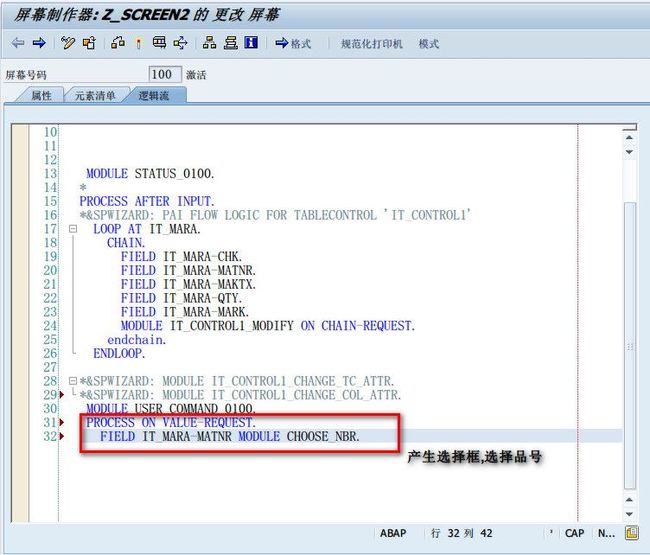
Task: Click the scroll up arrow at top of editor
Action: click(629, 138)
